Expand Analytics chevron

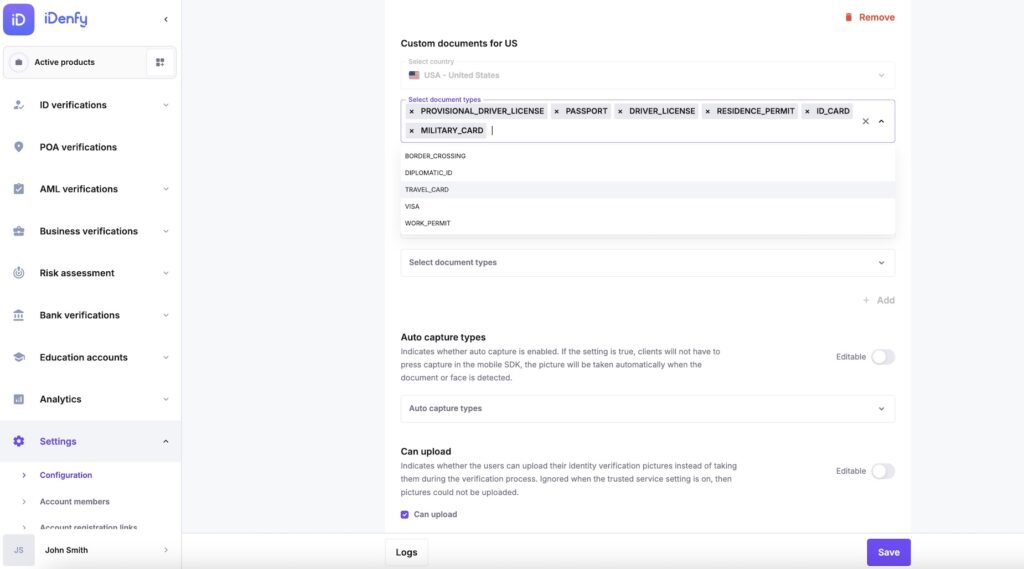click(x=166, y=399)
